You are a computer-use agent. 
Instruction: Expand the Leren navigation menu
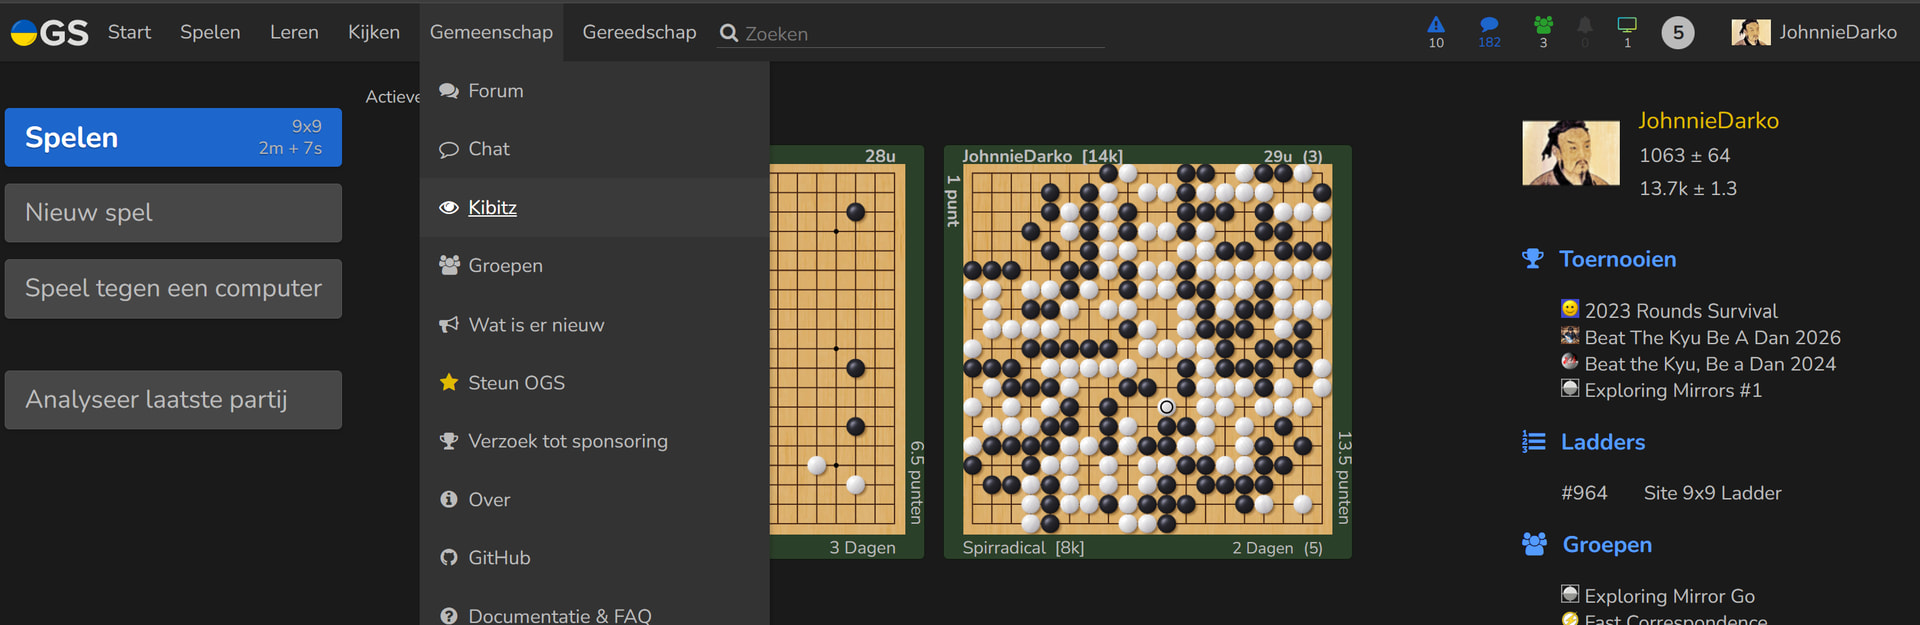click(x=294, y=32)
